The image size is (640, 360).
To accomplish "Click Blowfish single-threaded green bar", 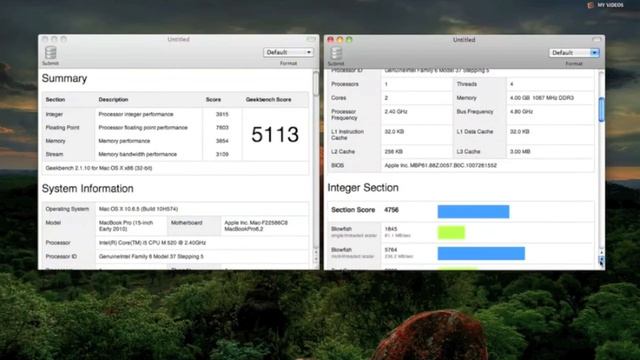I will pyautogui.click(x=451, y=232).
